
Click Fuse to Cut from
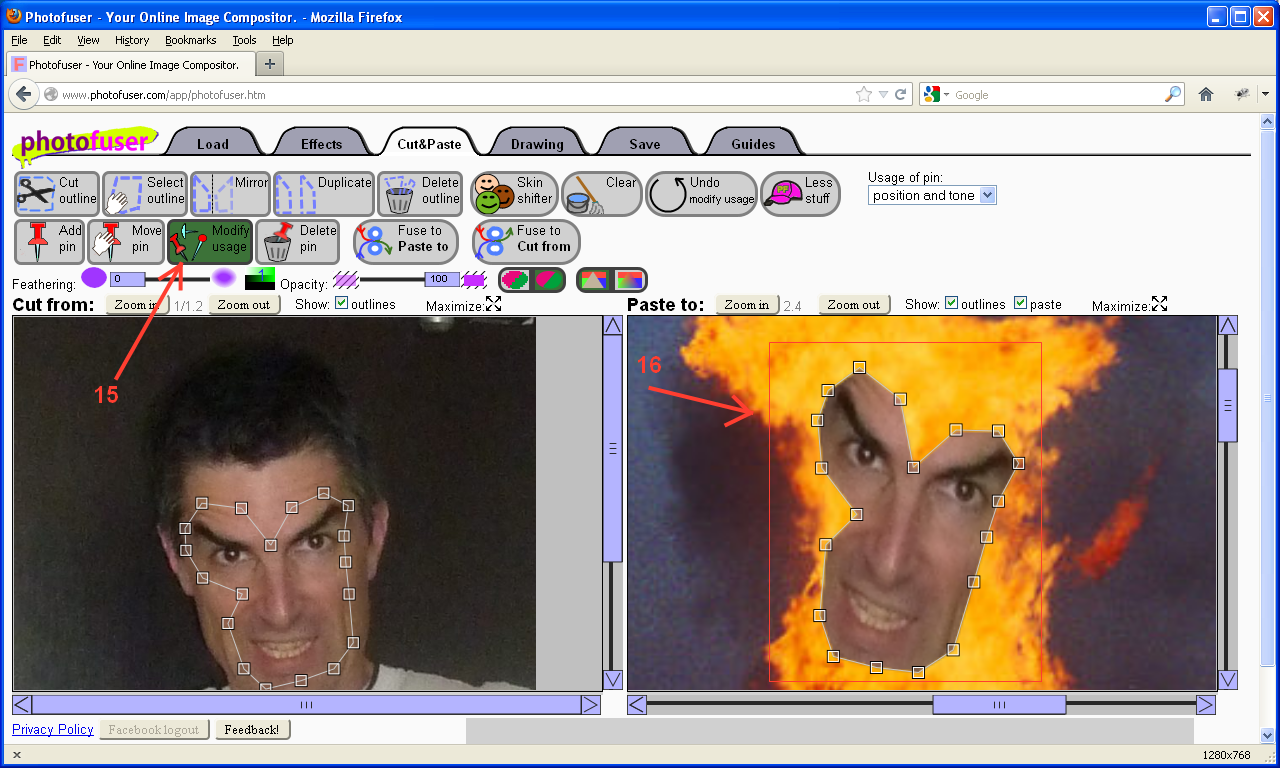point(526,242)
